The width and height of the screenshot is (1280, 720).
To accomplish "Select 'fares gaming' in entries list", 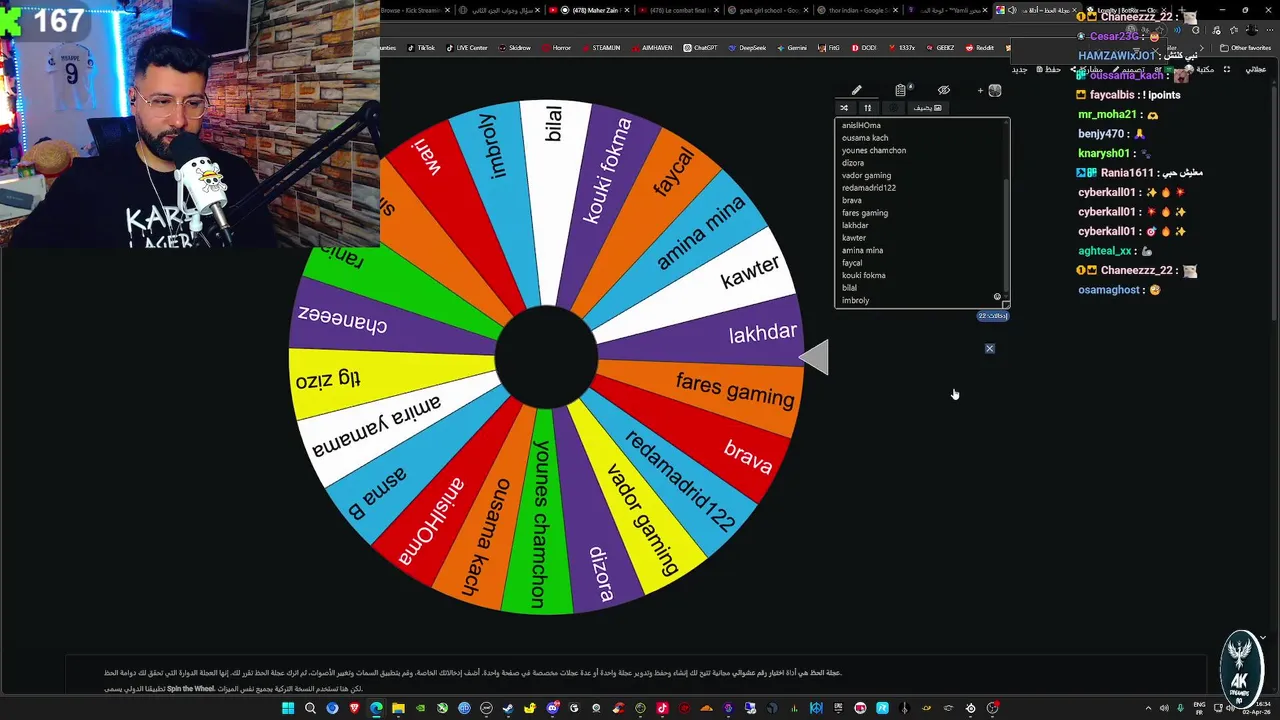I will (x=865, y=213).
